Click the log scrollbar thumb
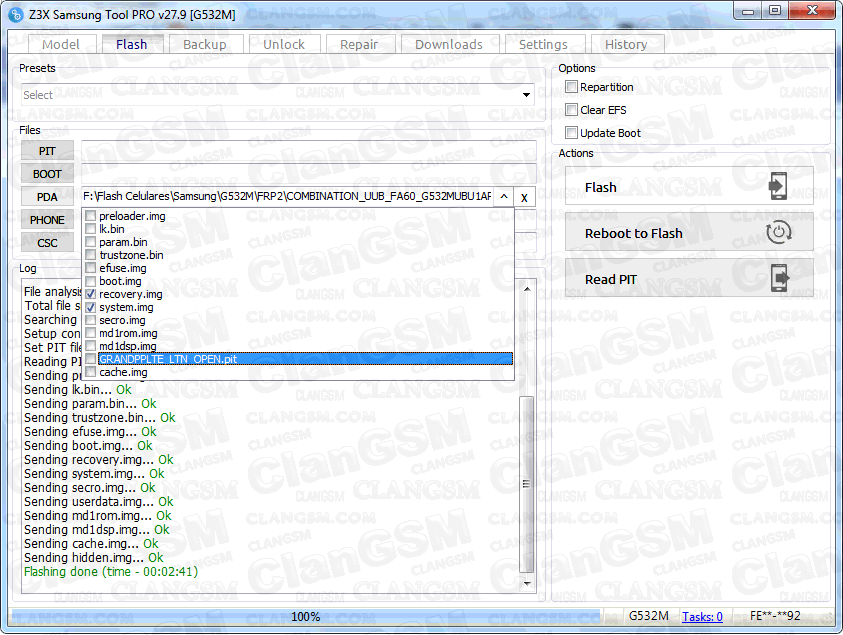The width and height of the screenshot is (843, 635). [527, 484]
